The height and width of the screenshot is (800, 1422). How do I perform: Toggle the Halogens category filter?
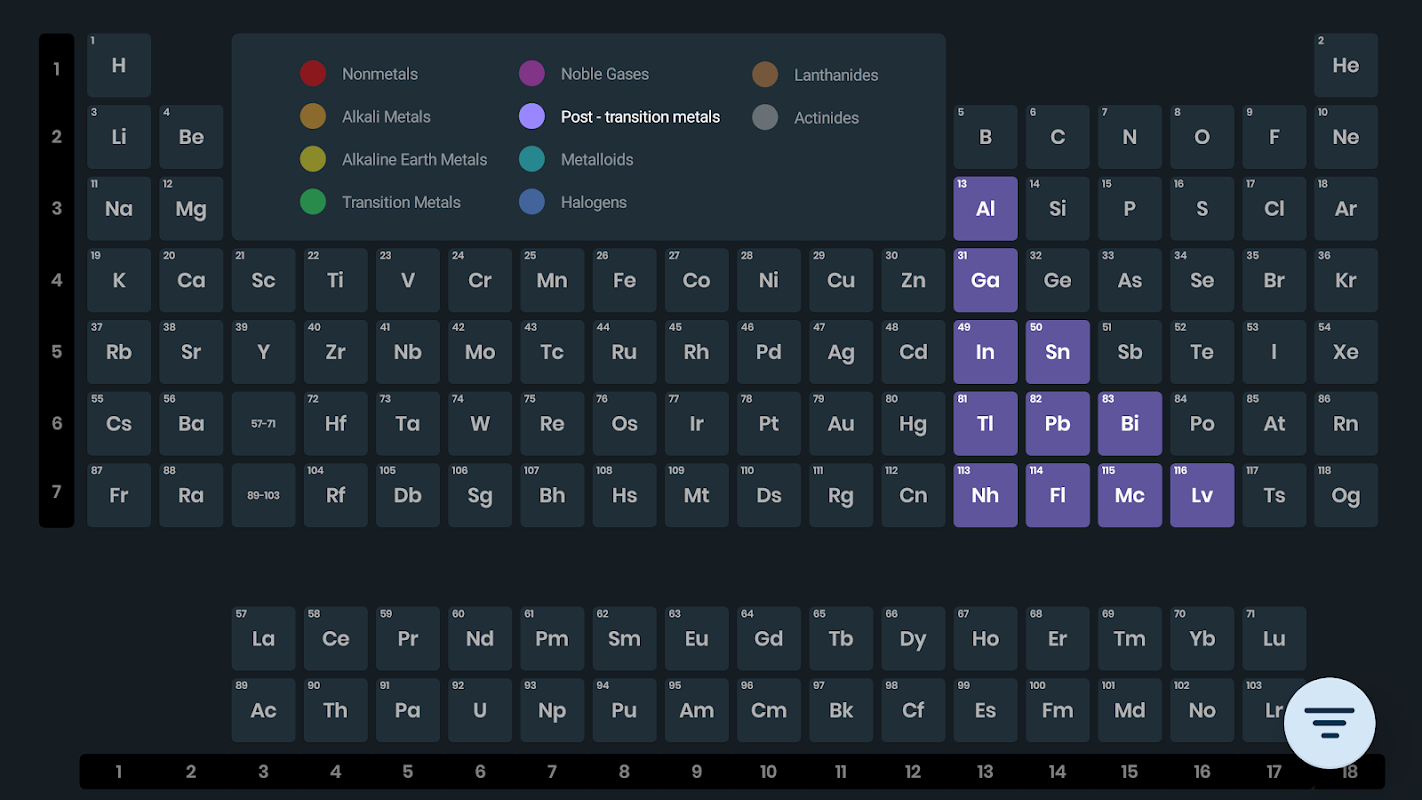[x=593, y=202]
